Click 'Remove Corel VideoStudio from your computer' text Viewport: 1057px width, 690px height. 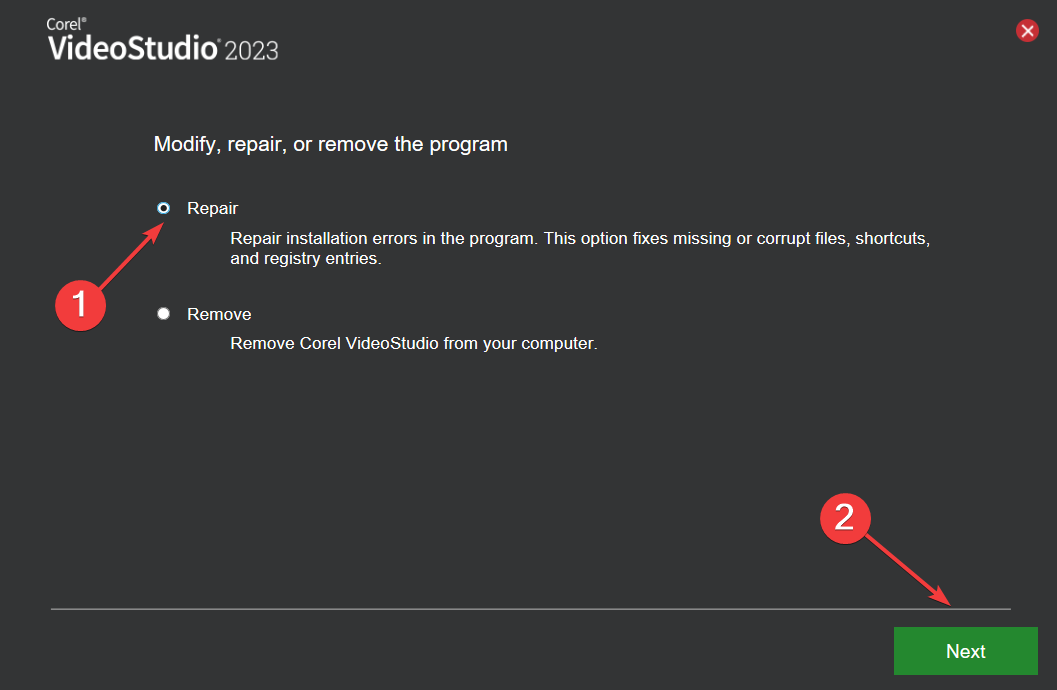[x=413, y=343]
